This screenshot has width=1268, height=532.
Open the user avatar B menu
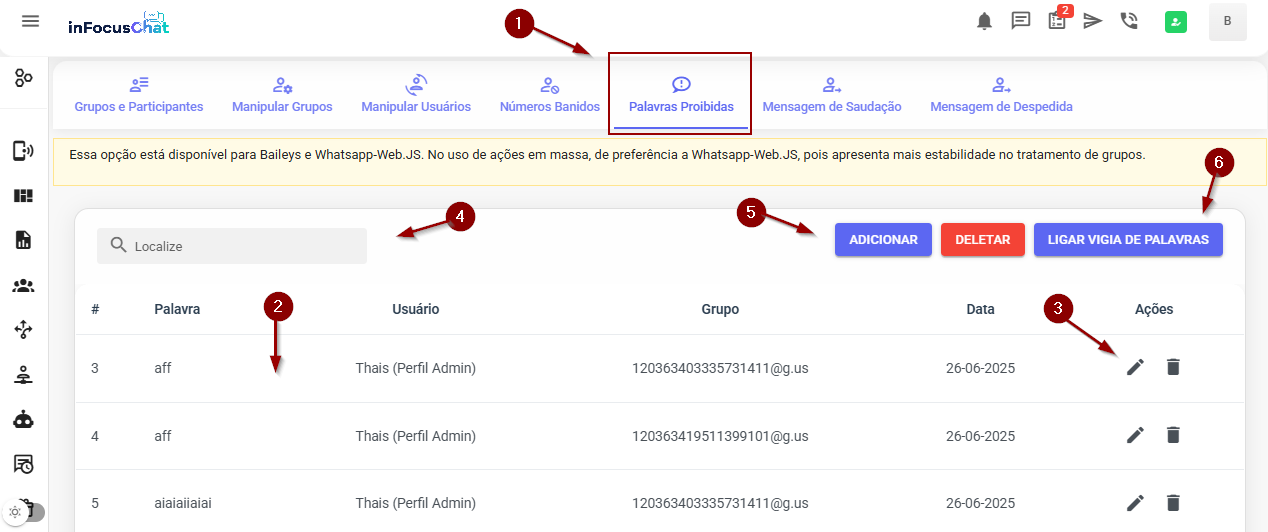(1227, 22)
